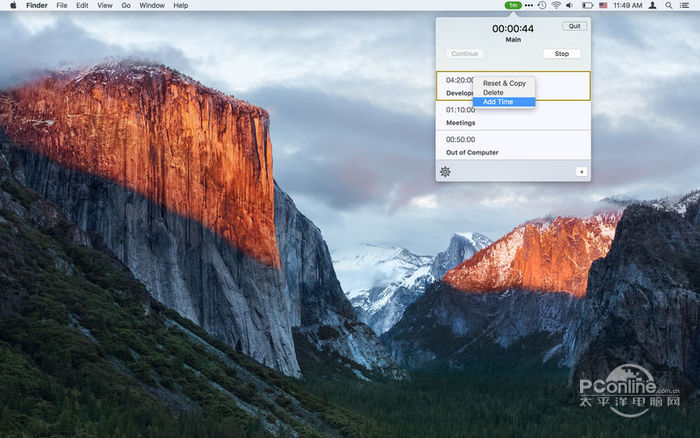Add a new timer with plus button

581,171
